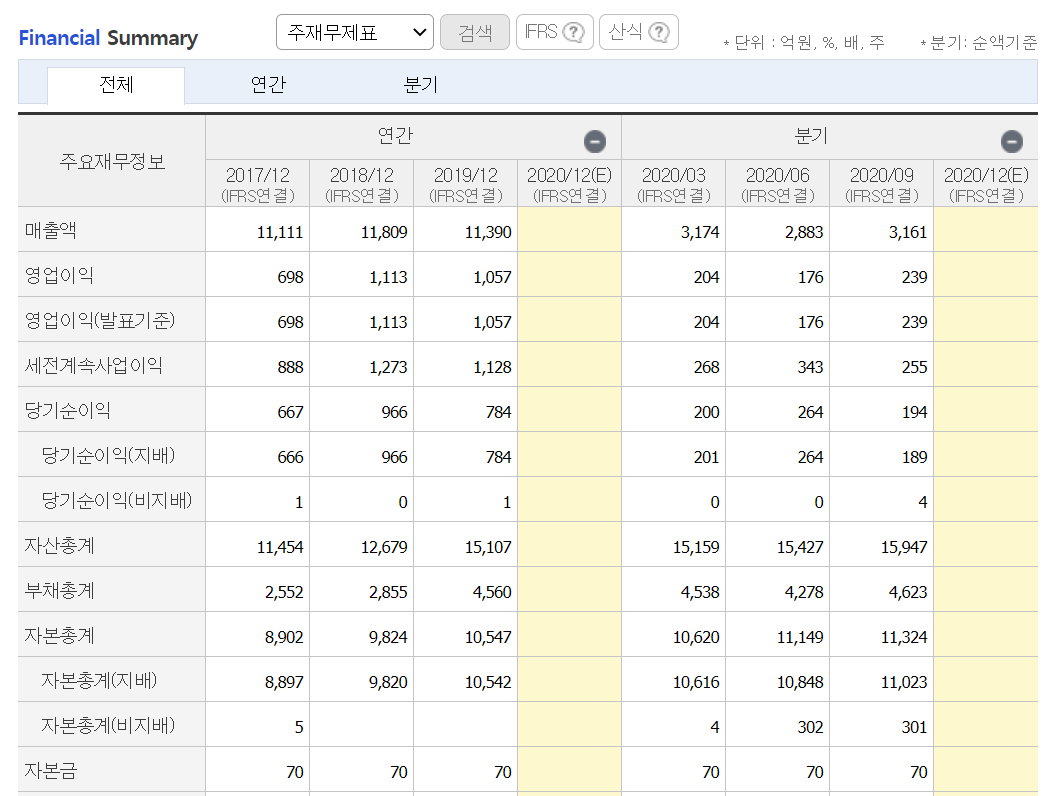Open the IFRS help question icon
This screenshot has width=1059, height=796.
(573, 32)
